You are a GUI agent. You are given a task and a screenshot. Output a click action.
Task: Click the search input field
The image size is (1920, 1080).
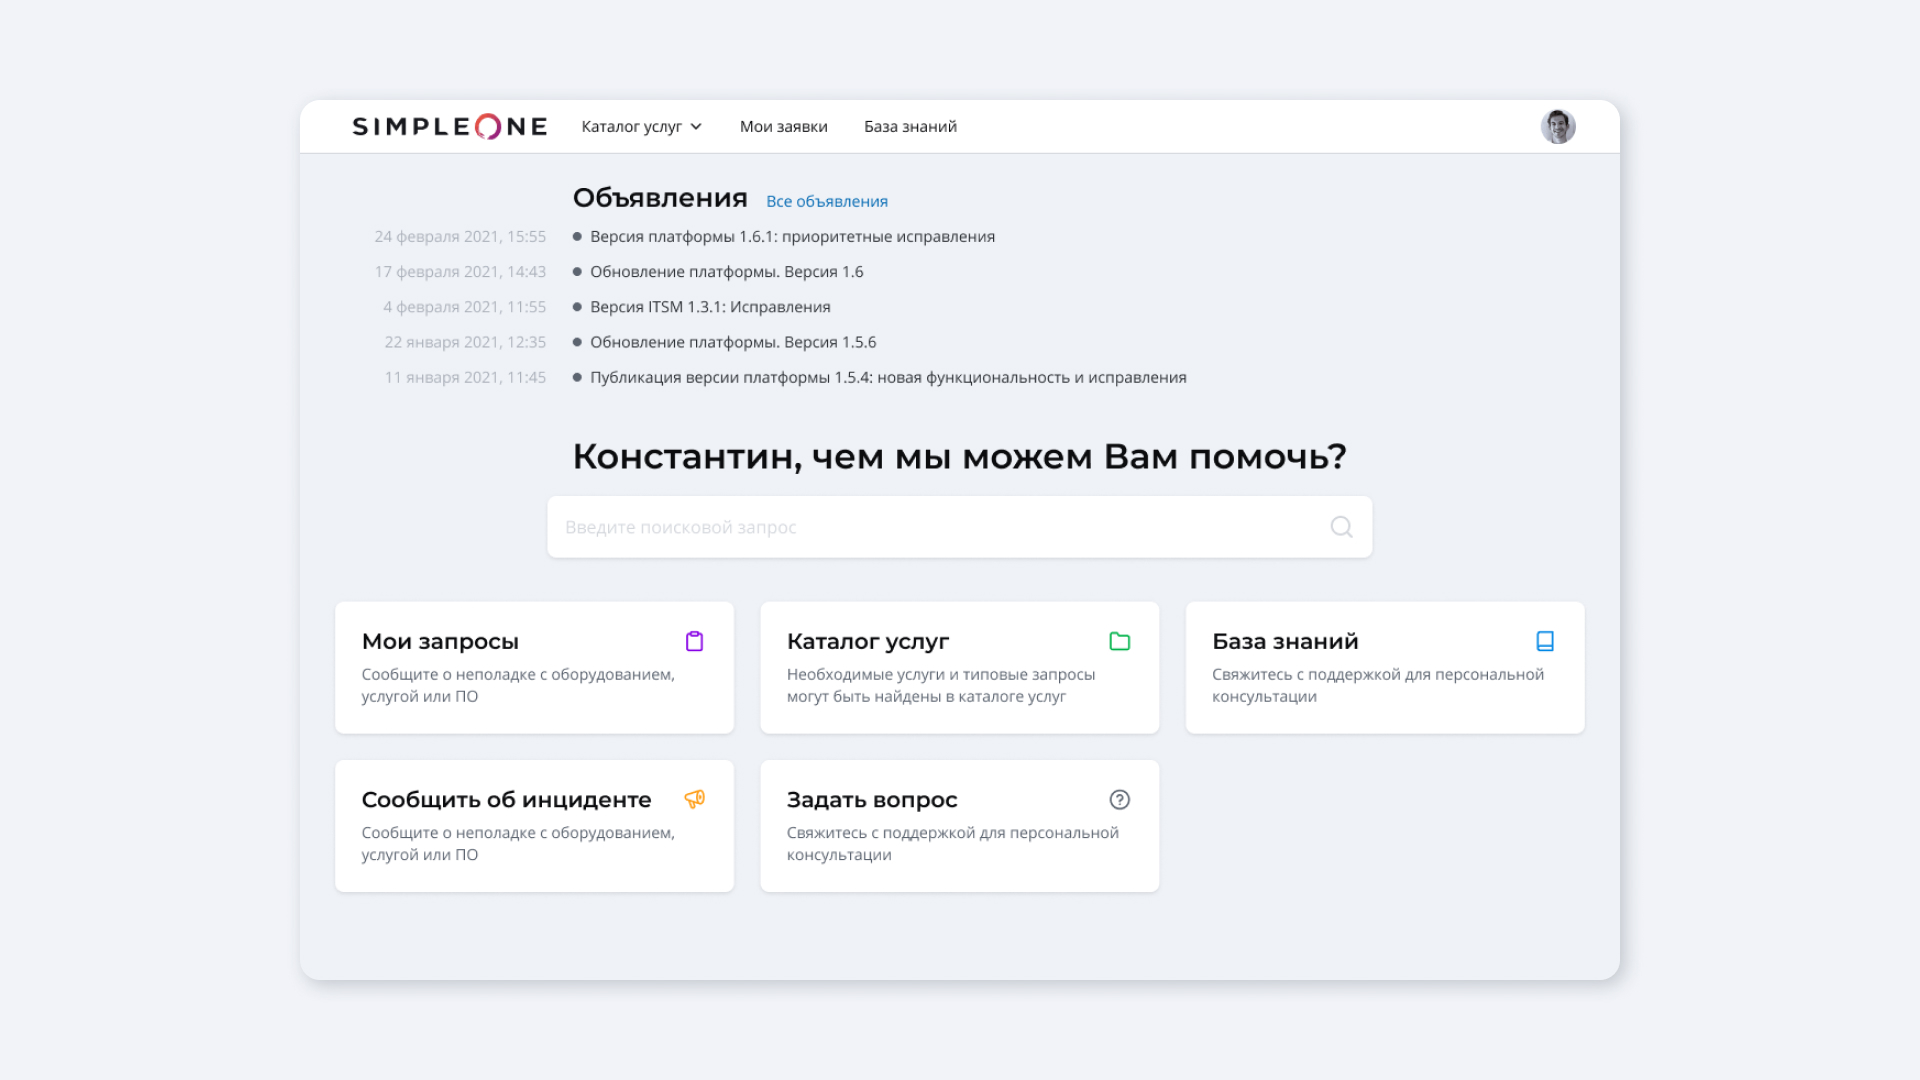point(900,527)
